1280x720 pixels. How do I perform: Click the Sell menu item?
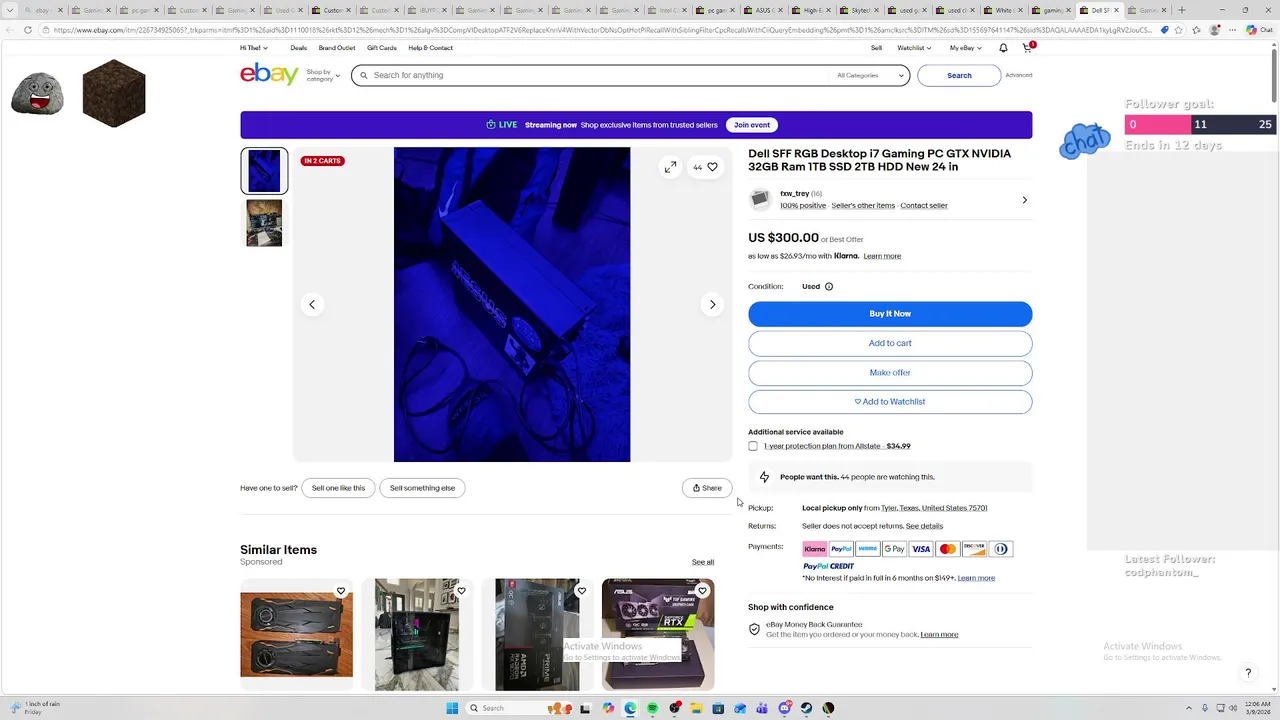pos(876,48)
